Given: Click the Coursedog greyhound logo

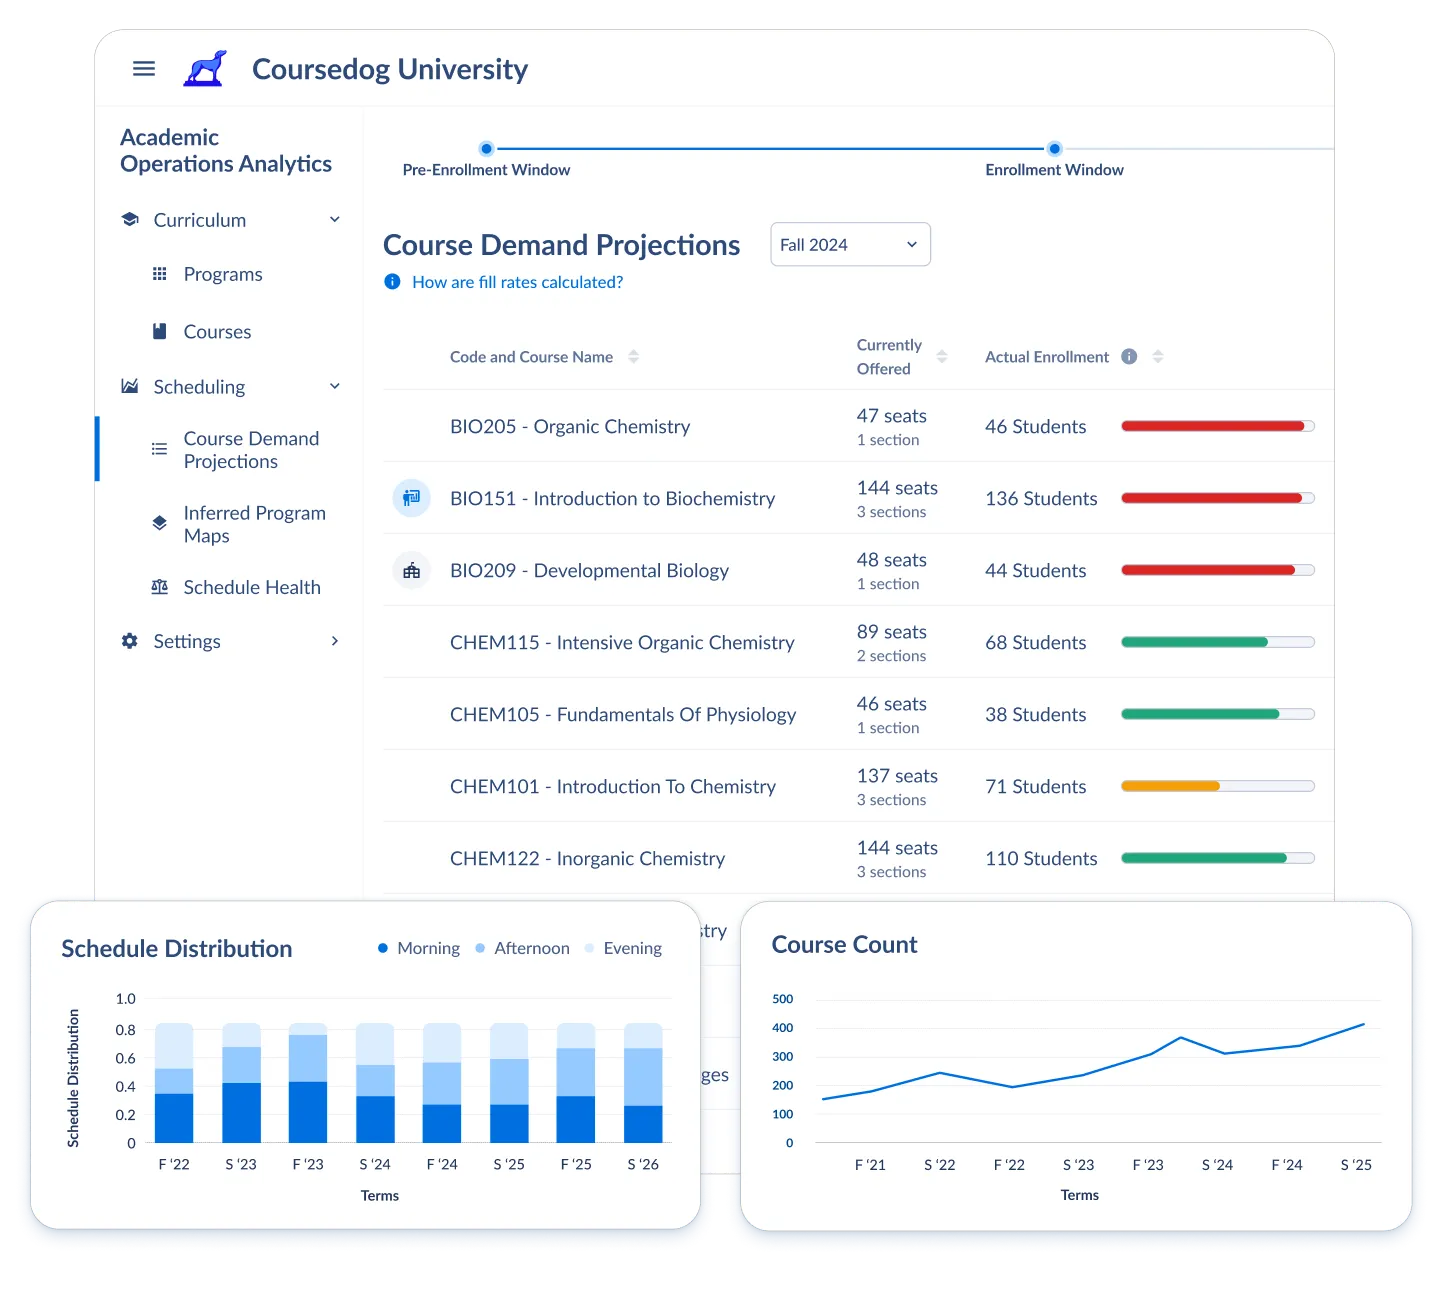Looking at the screenshot, I should coord(205,66).
